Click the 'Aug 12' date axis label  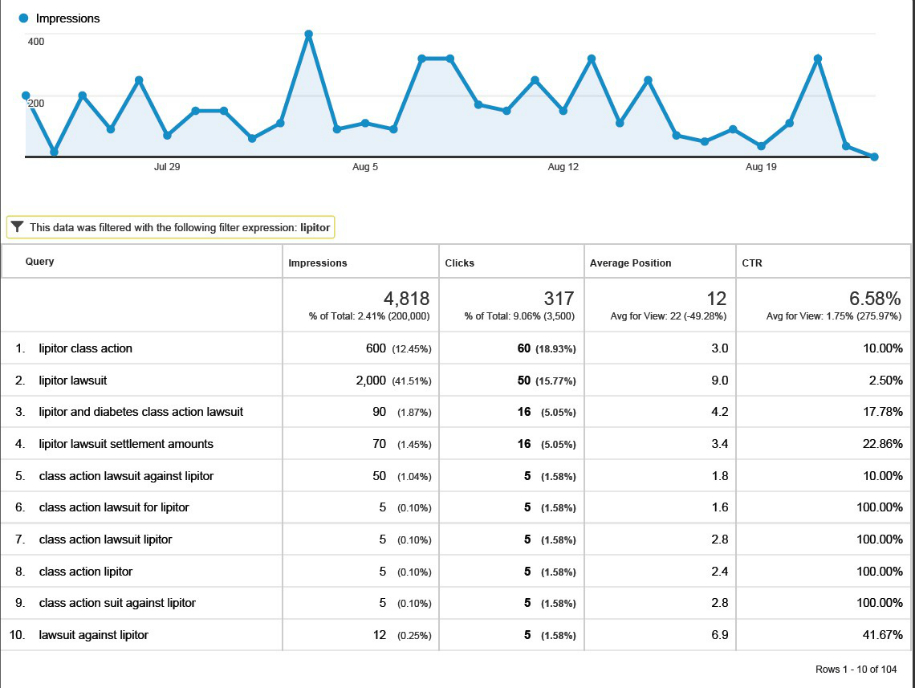pos(563,167)
